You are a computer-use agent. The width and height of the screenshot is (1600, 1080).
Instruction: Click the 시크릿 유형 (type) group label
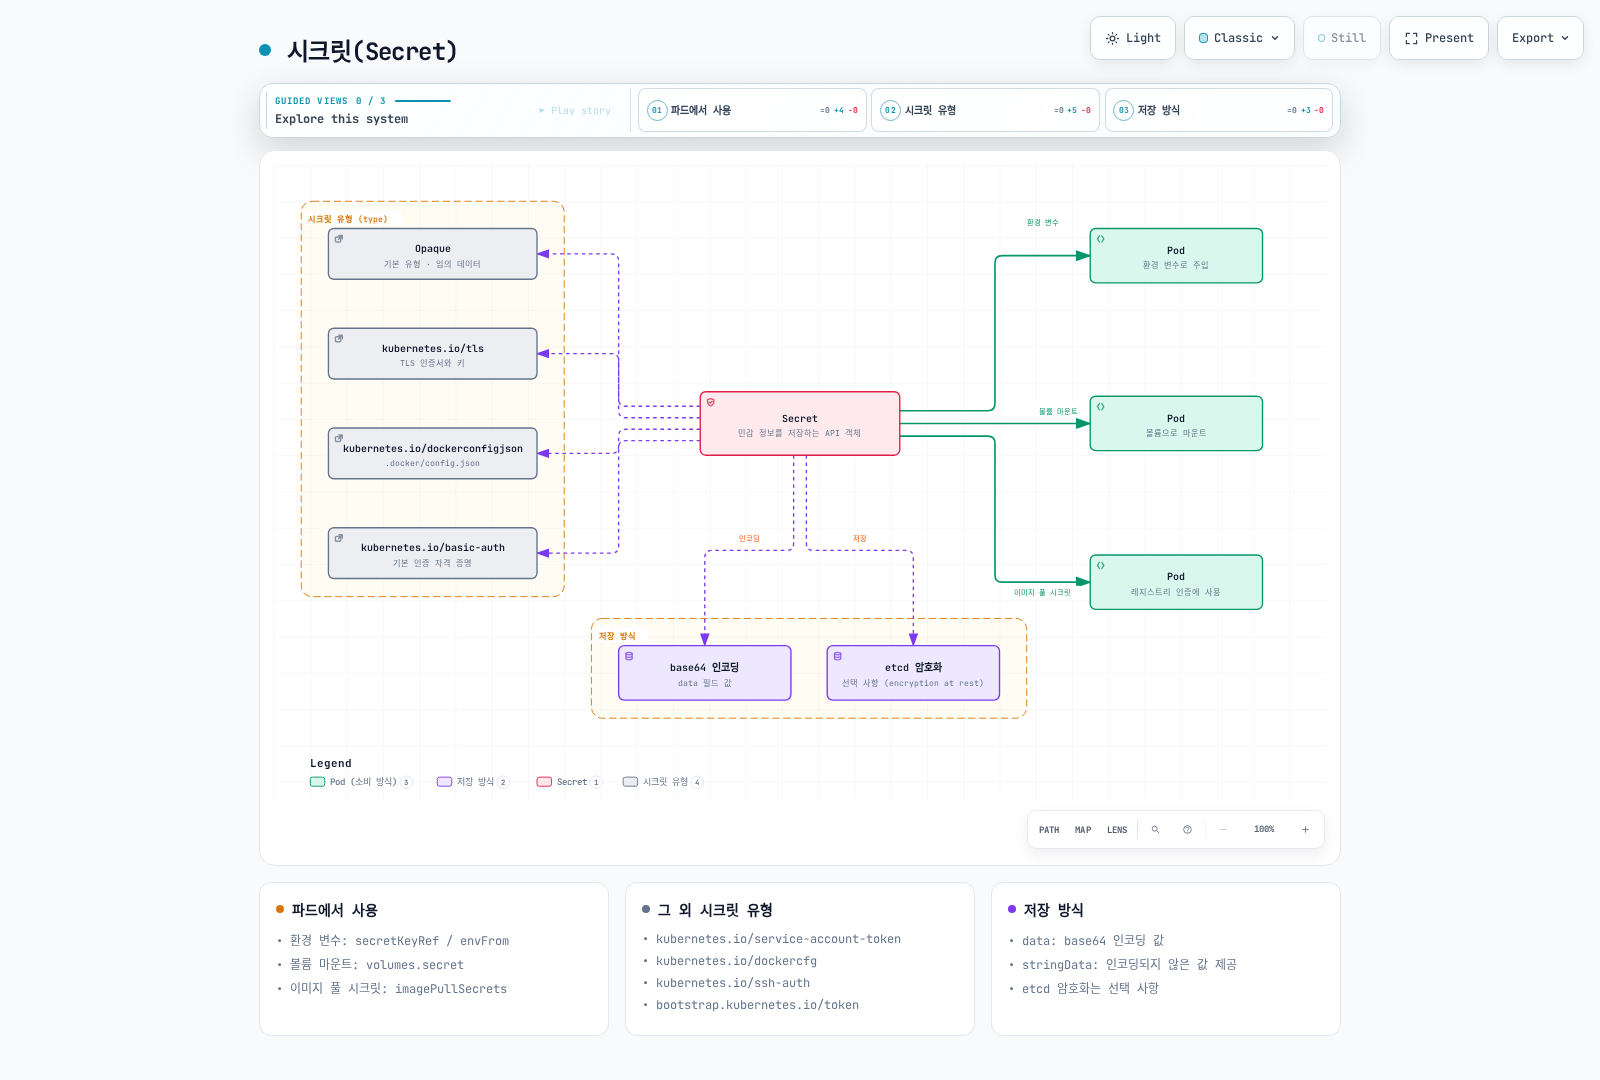point(347,219)
